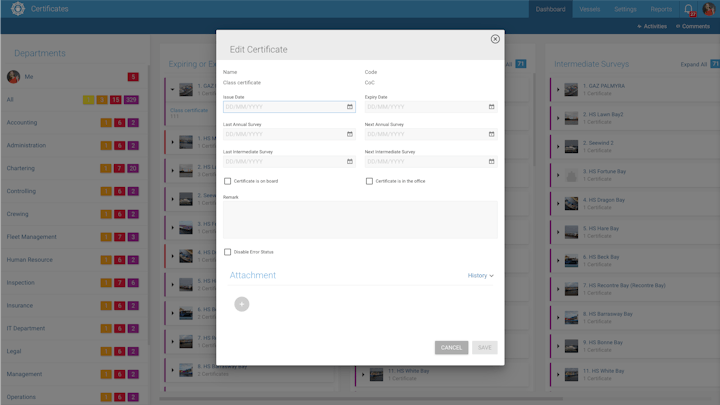
Task: Open the Vessels tab
Action: [x=590, y=9]
